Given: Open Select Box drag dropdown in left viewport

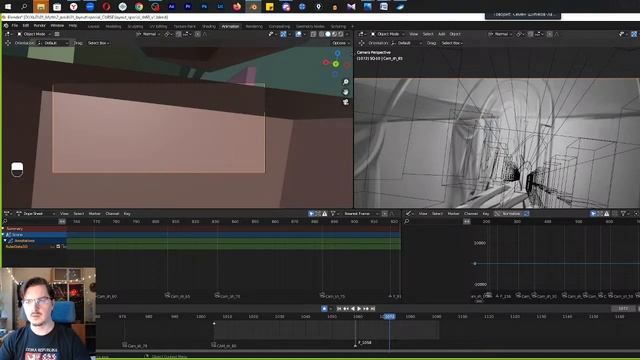Looking at the screenshot, I should [x=98, y=43].
